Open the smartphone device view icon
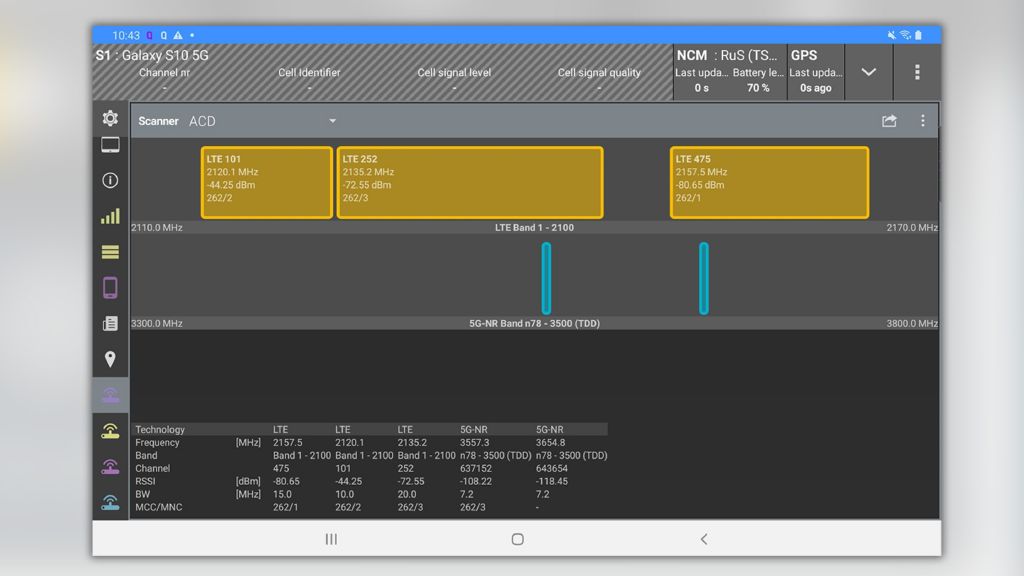This screenshot has width=1024, height=576. [x=110, y=287]
